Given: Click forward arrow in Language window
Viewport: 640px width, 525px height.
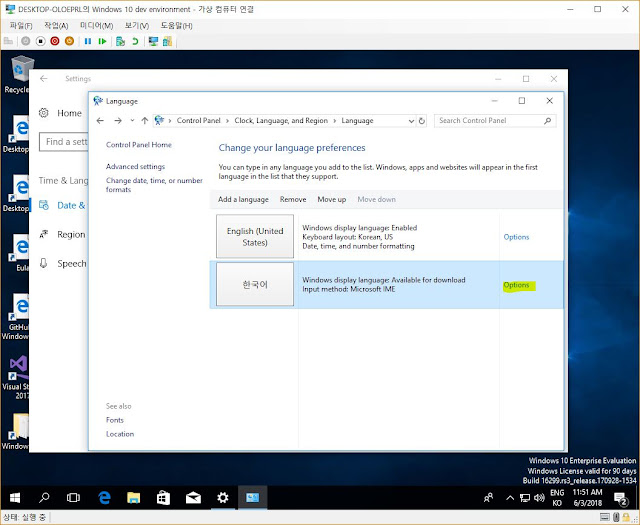Looking at the screenshot, I should coord(118,120).
